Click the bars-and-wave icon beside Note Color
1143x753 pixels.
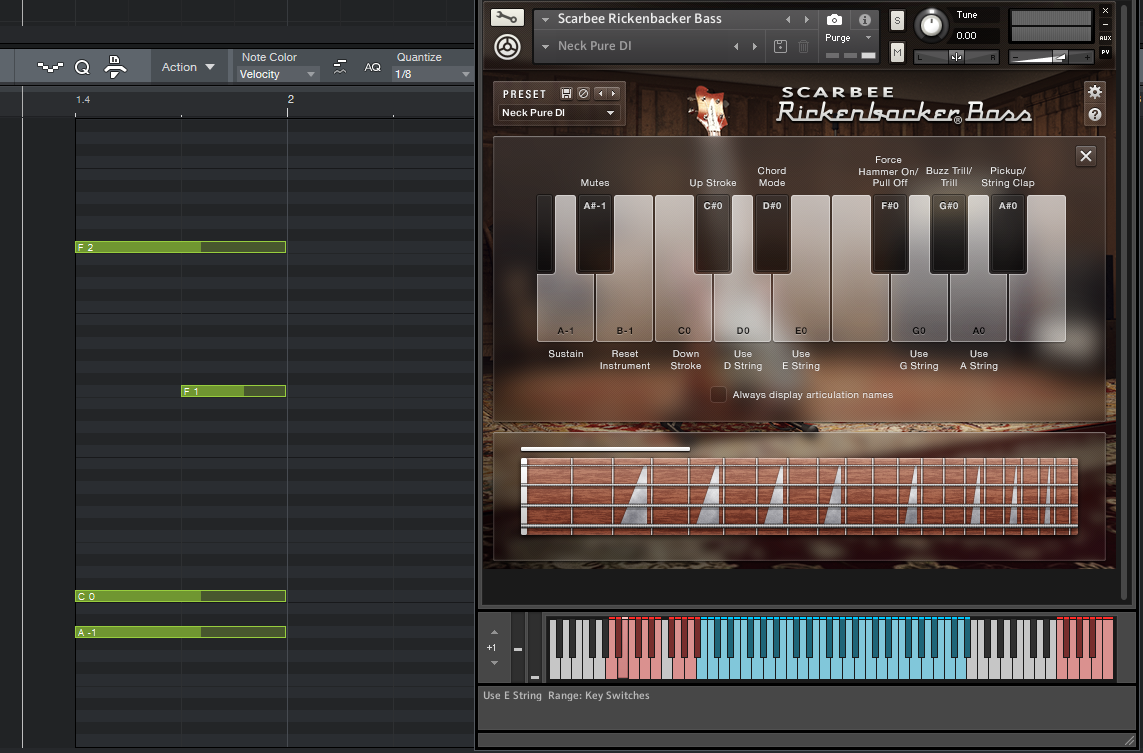340,67
